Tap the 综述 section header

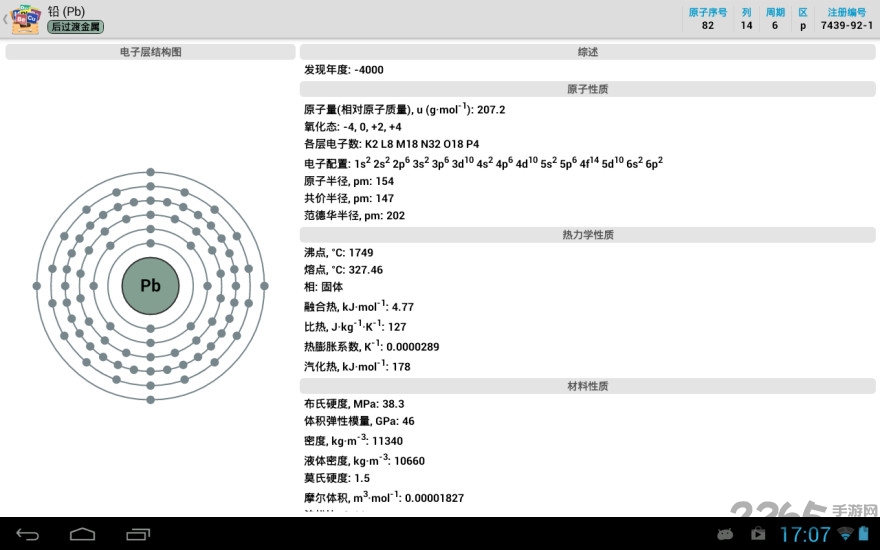(x=588, y=52)
